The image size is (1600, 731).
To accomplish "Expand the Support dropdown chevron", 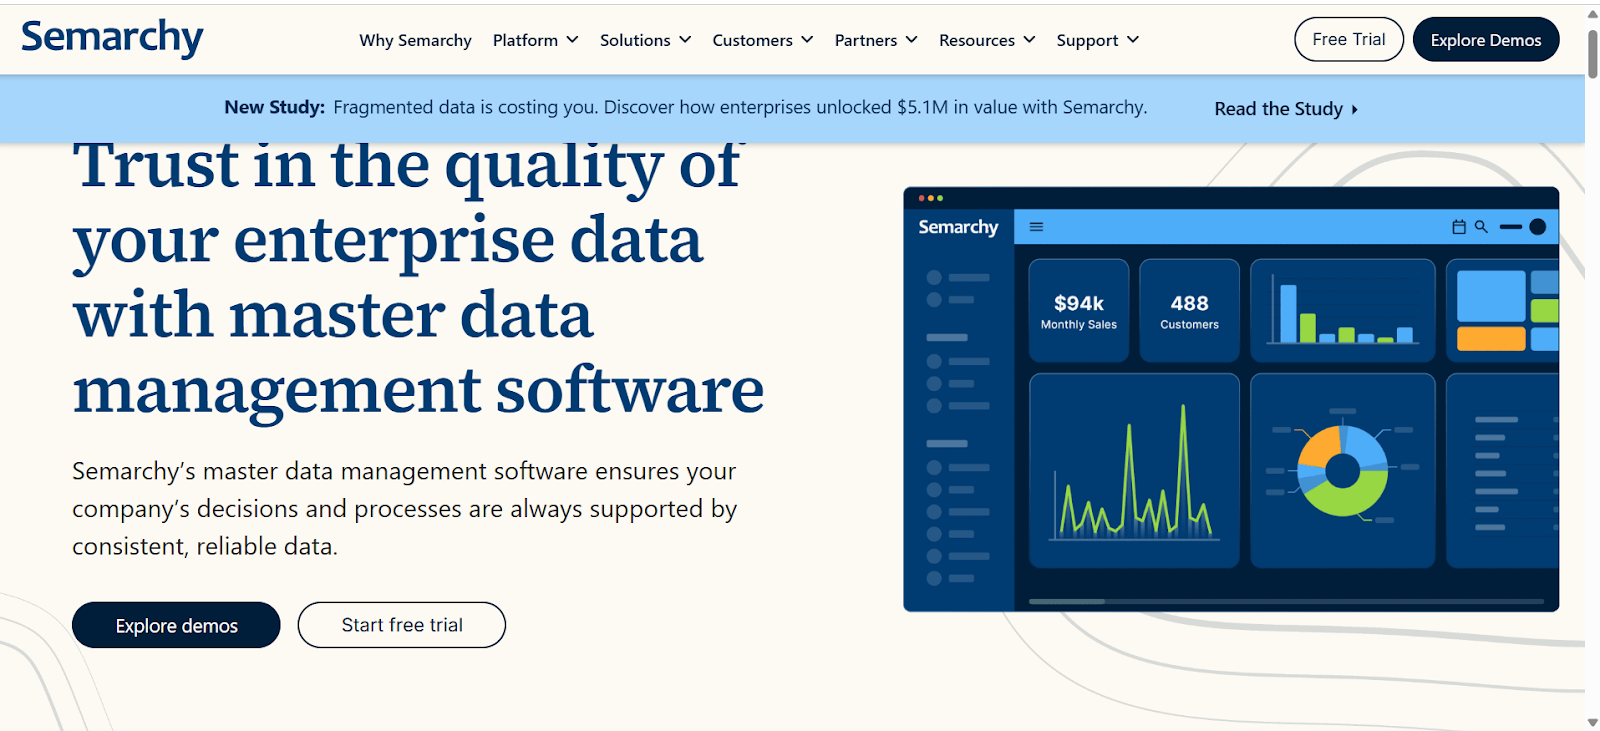I will [x=1133, y=40].
